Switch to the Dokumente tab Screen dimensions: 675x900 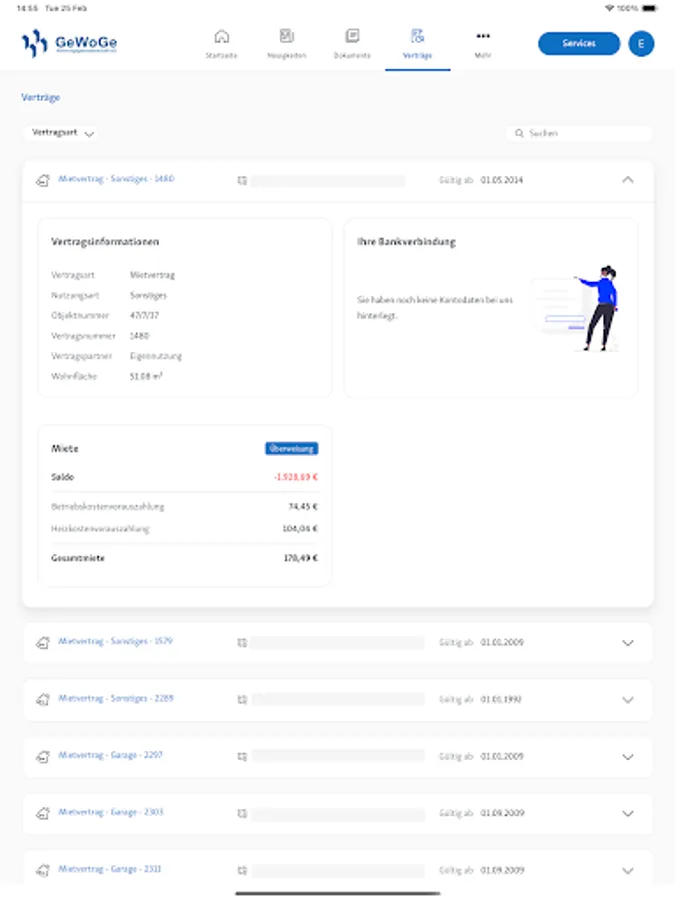(352, 44)
